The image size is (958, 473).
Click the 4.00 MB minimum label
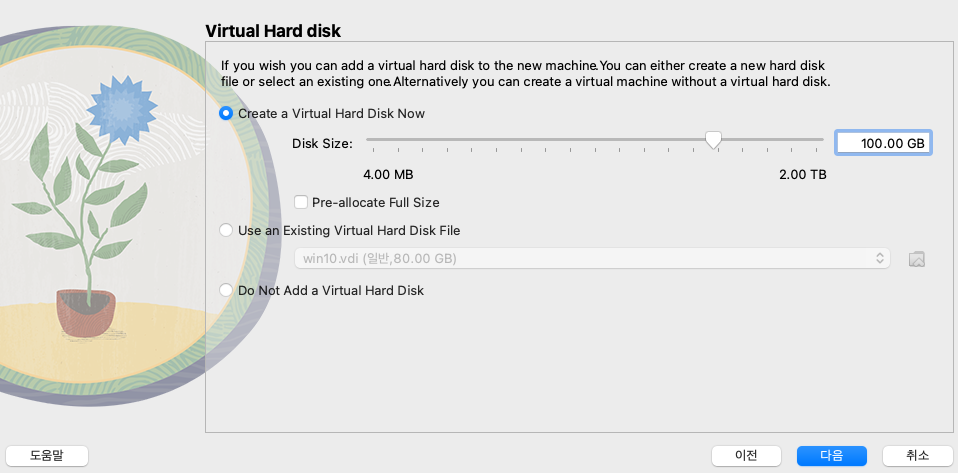(388, 175)
